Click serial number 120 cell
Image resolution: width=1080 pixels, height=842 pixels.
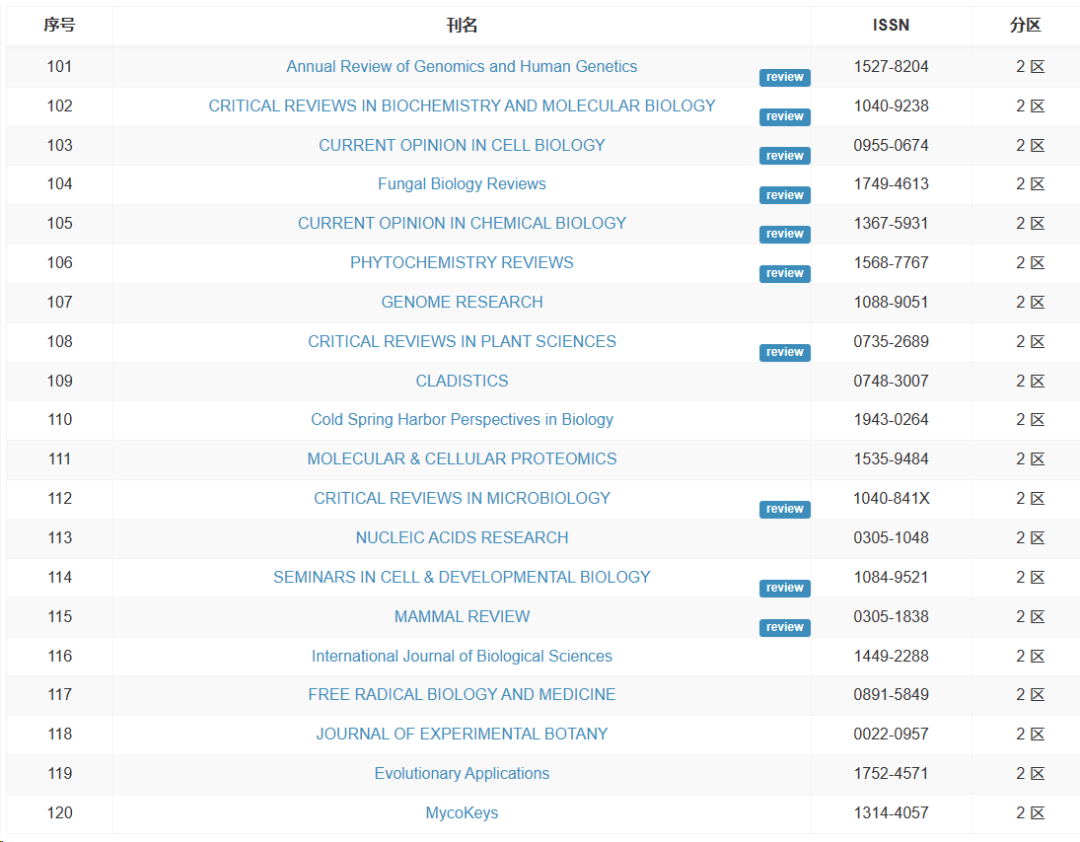click(59, 813)
